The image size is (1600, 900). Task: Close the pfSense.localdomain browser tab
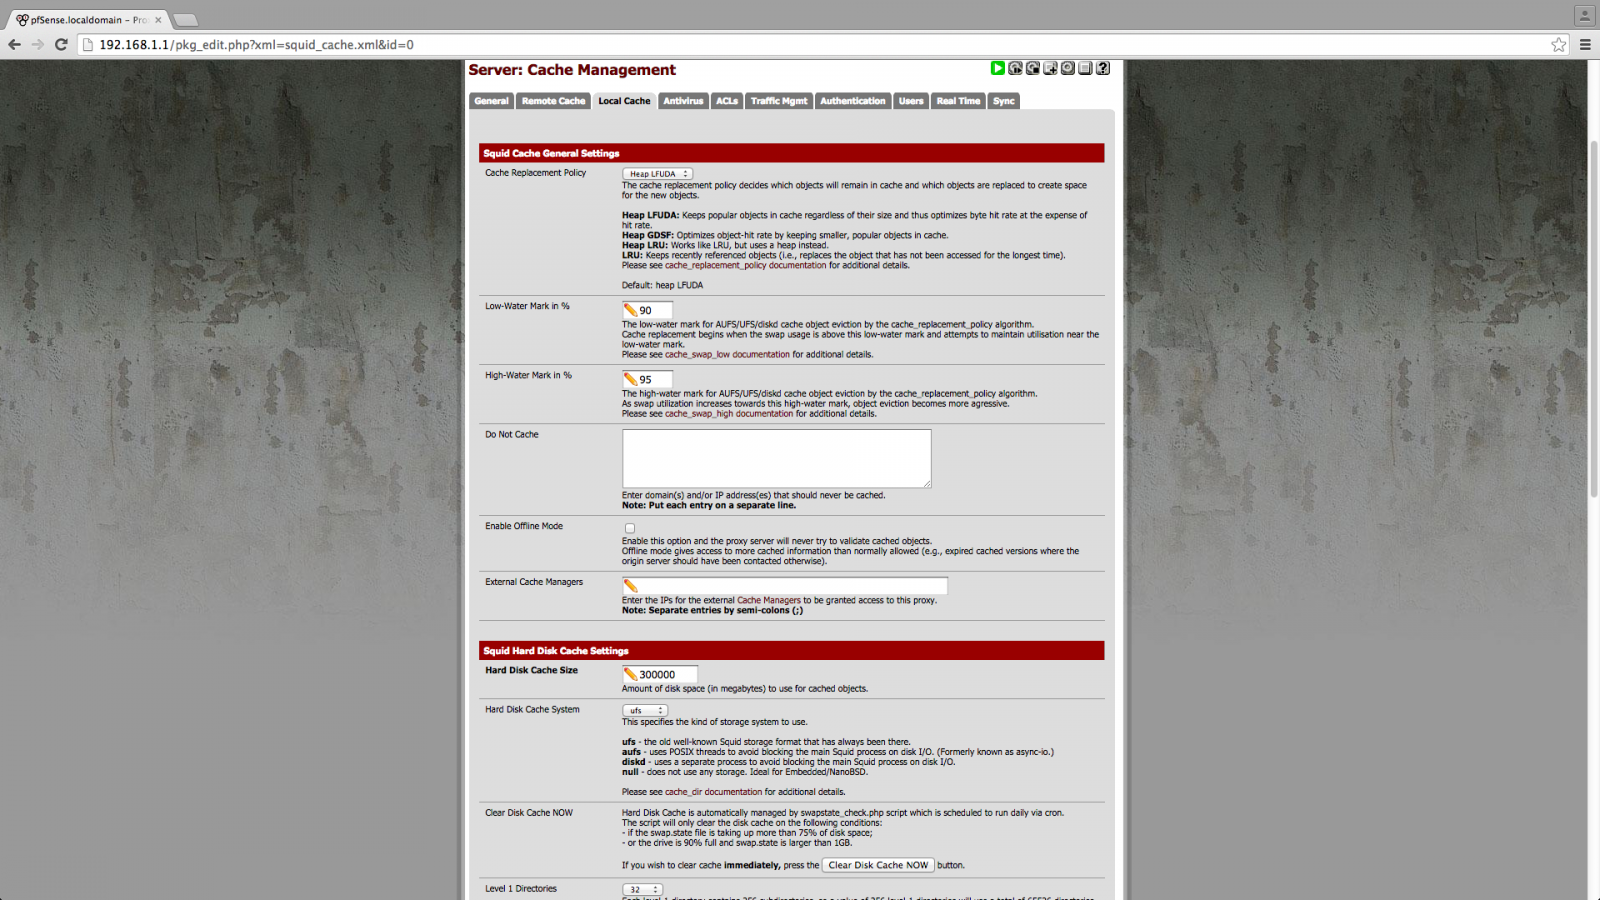pos(158,20)
